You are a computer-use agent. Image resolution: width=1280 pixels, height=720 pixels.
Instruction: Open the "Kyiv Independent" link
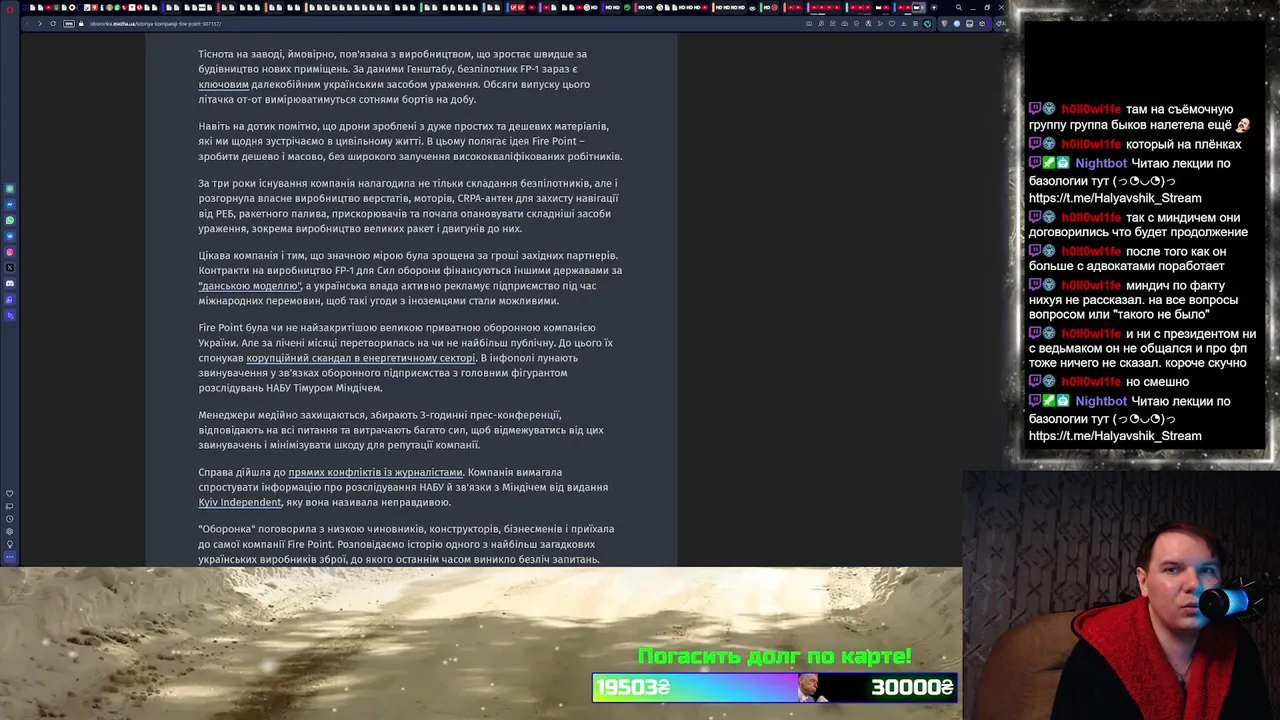click(239, 502)
